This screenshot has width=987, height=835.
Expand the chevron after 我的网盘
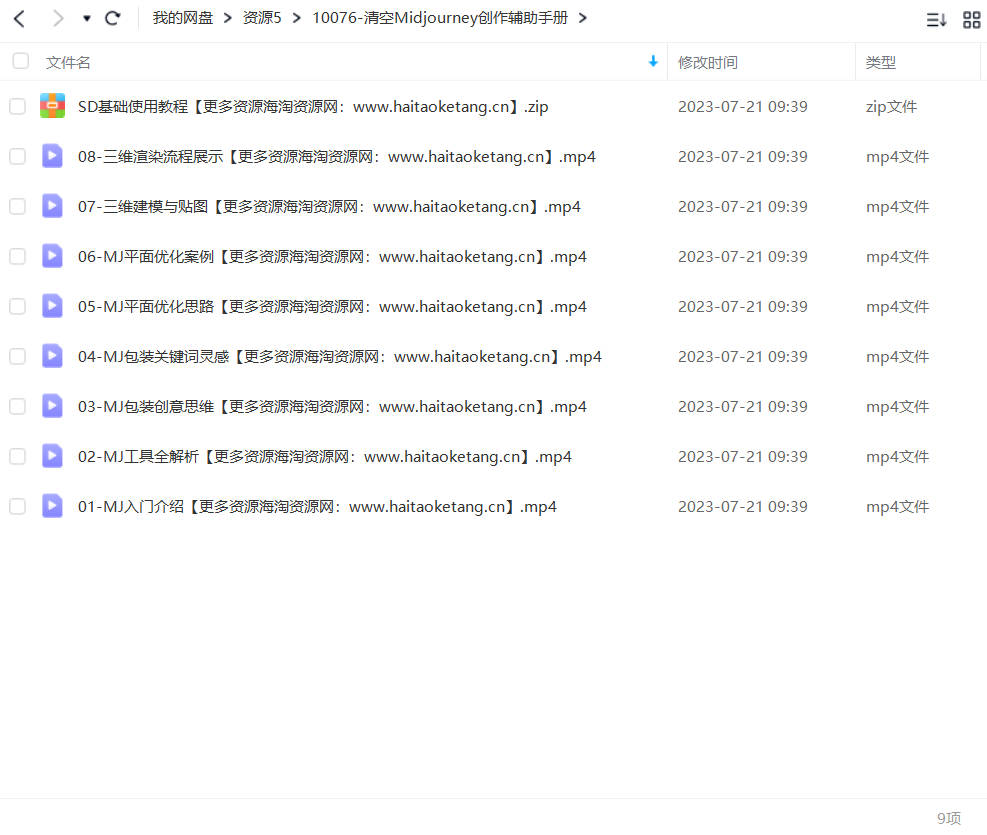click(228, 18)
